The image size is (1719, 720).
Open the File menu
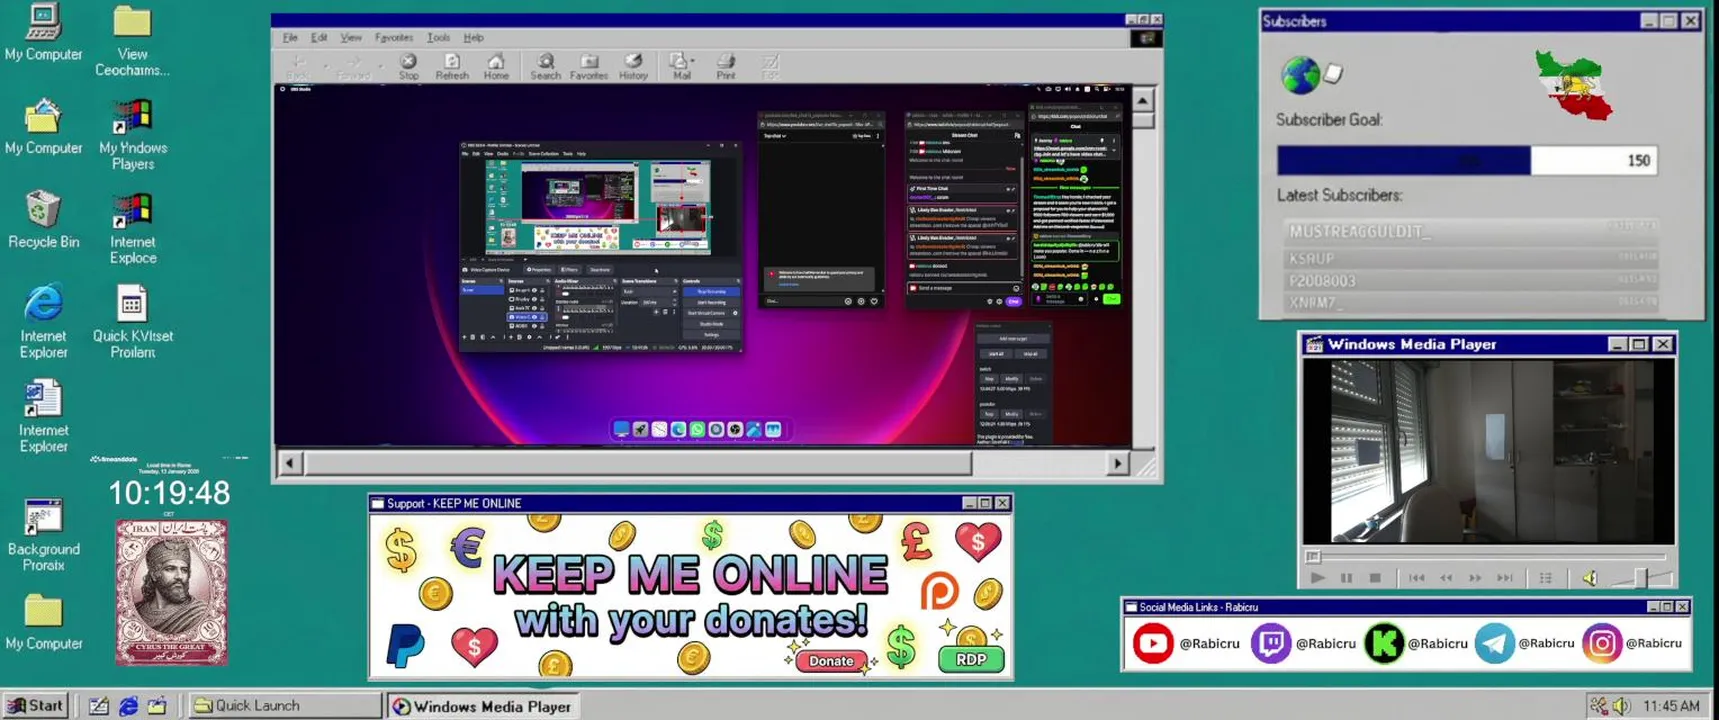[290, 38]
